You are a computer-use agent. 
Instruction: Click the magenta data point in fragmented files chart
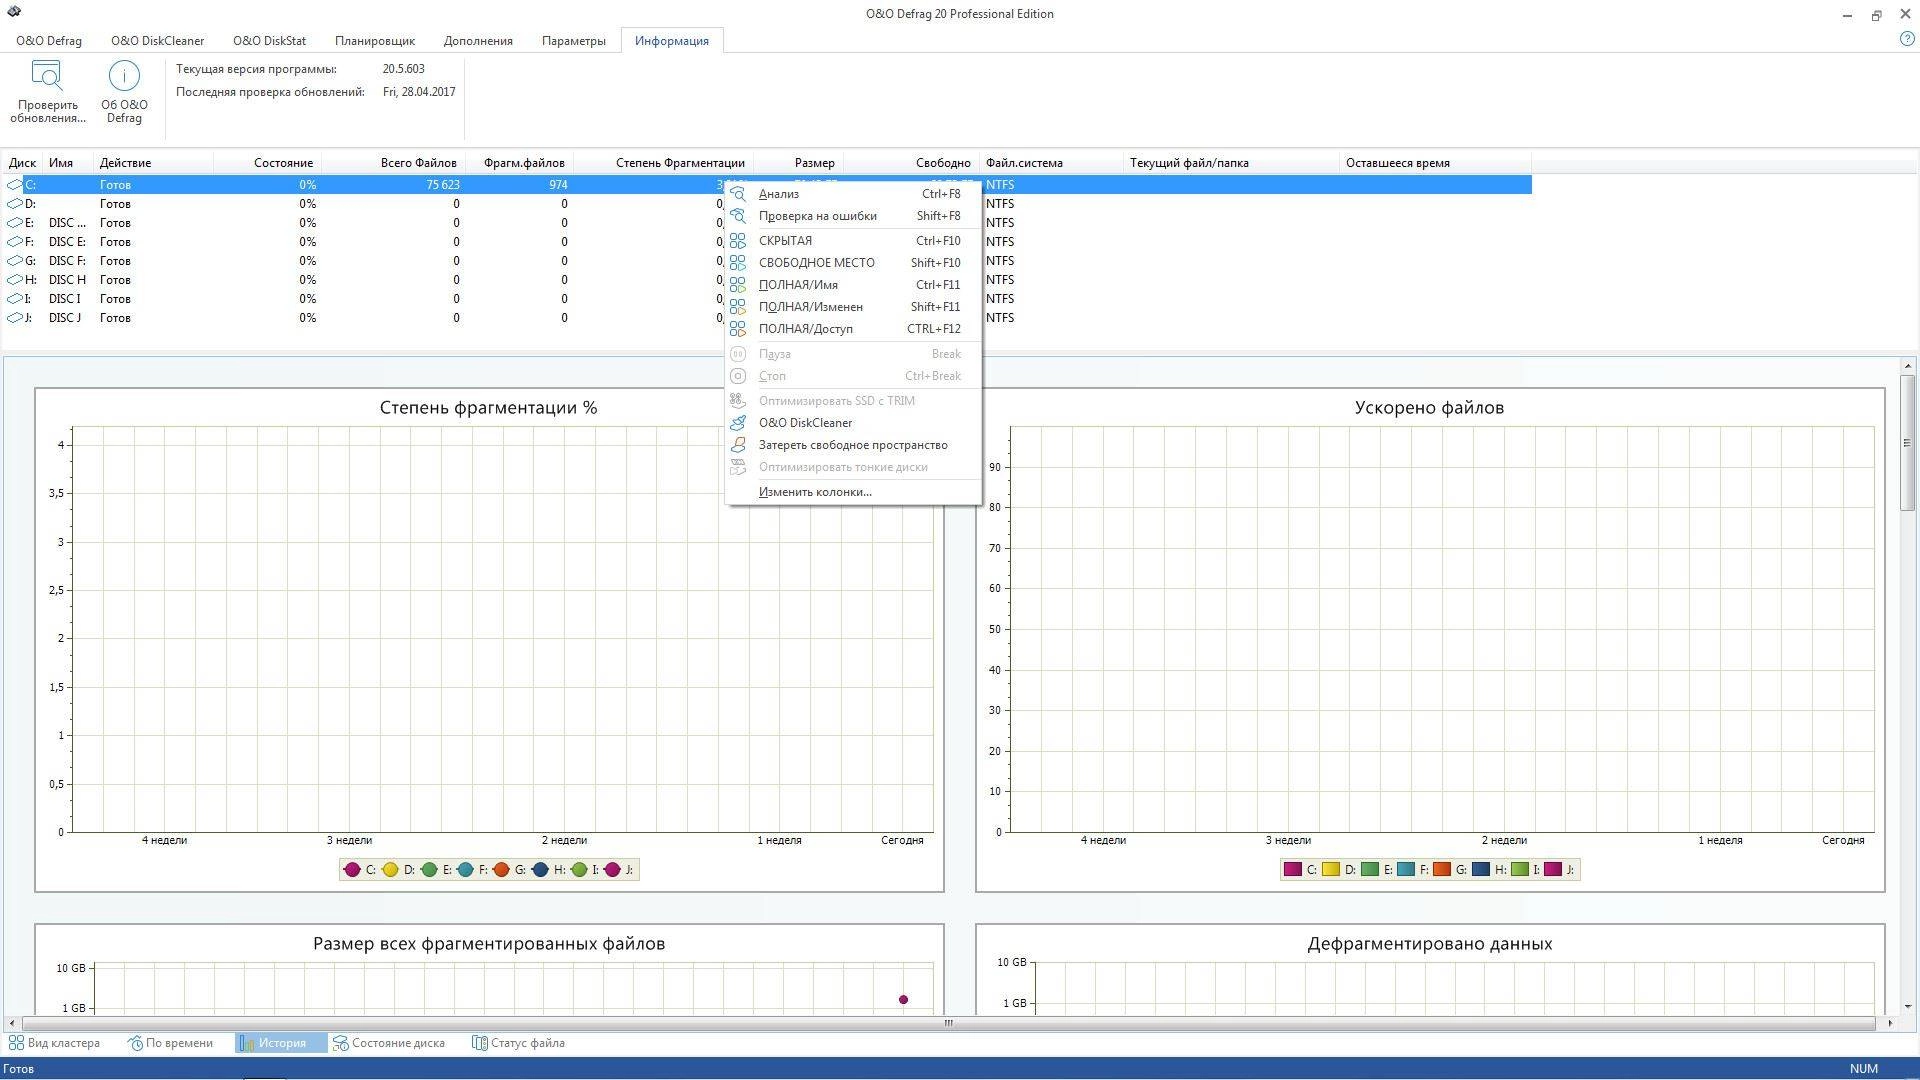[903, 1000]
